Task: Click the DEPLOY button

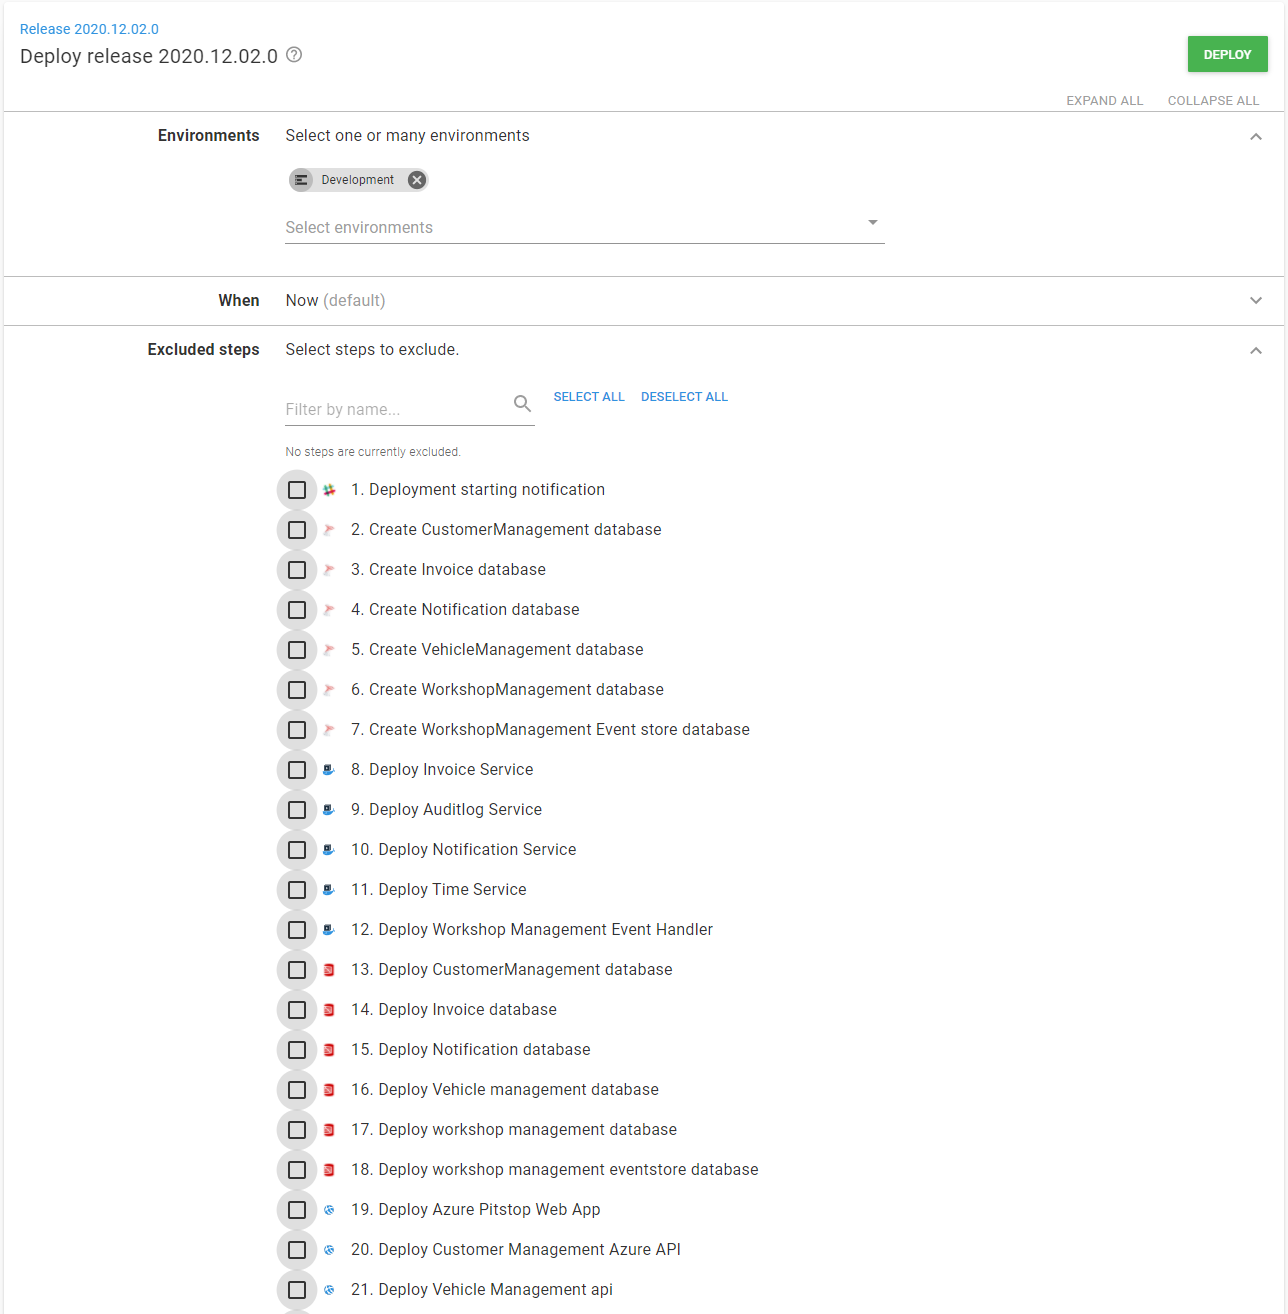Action: point(1227,54)
